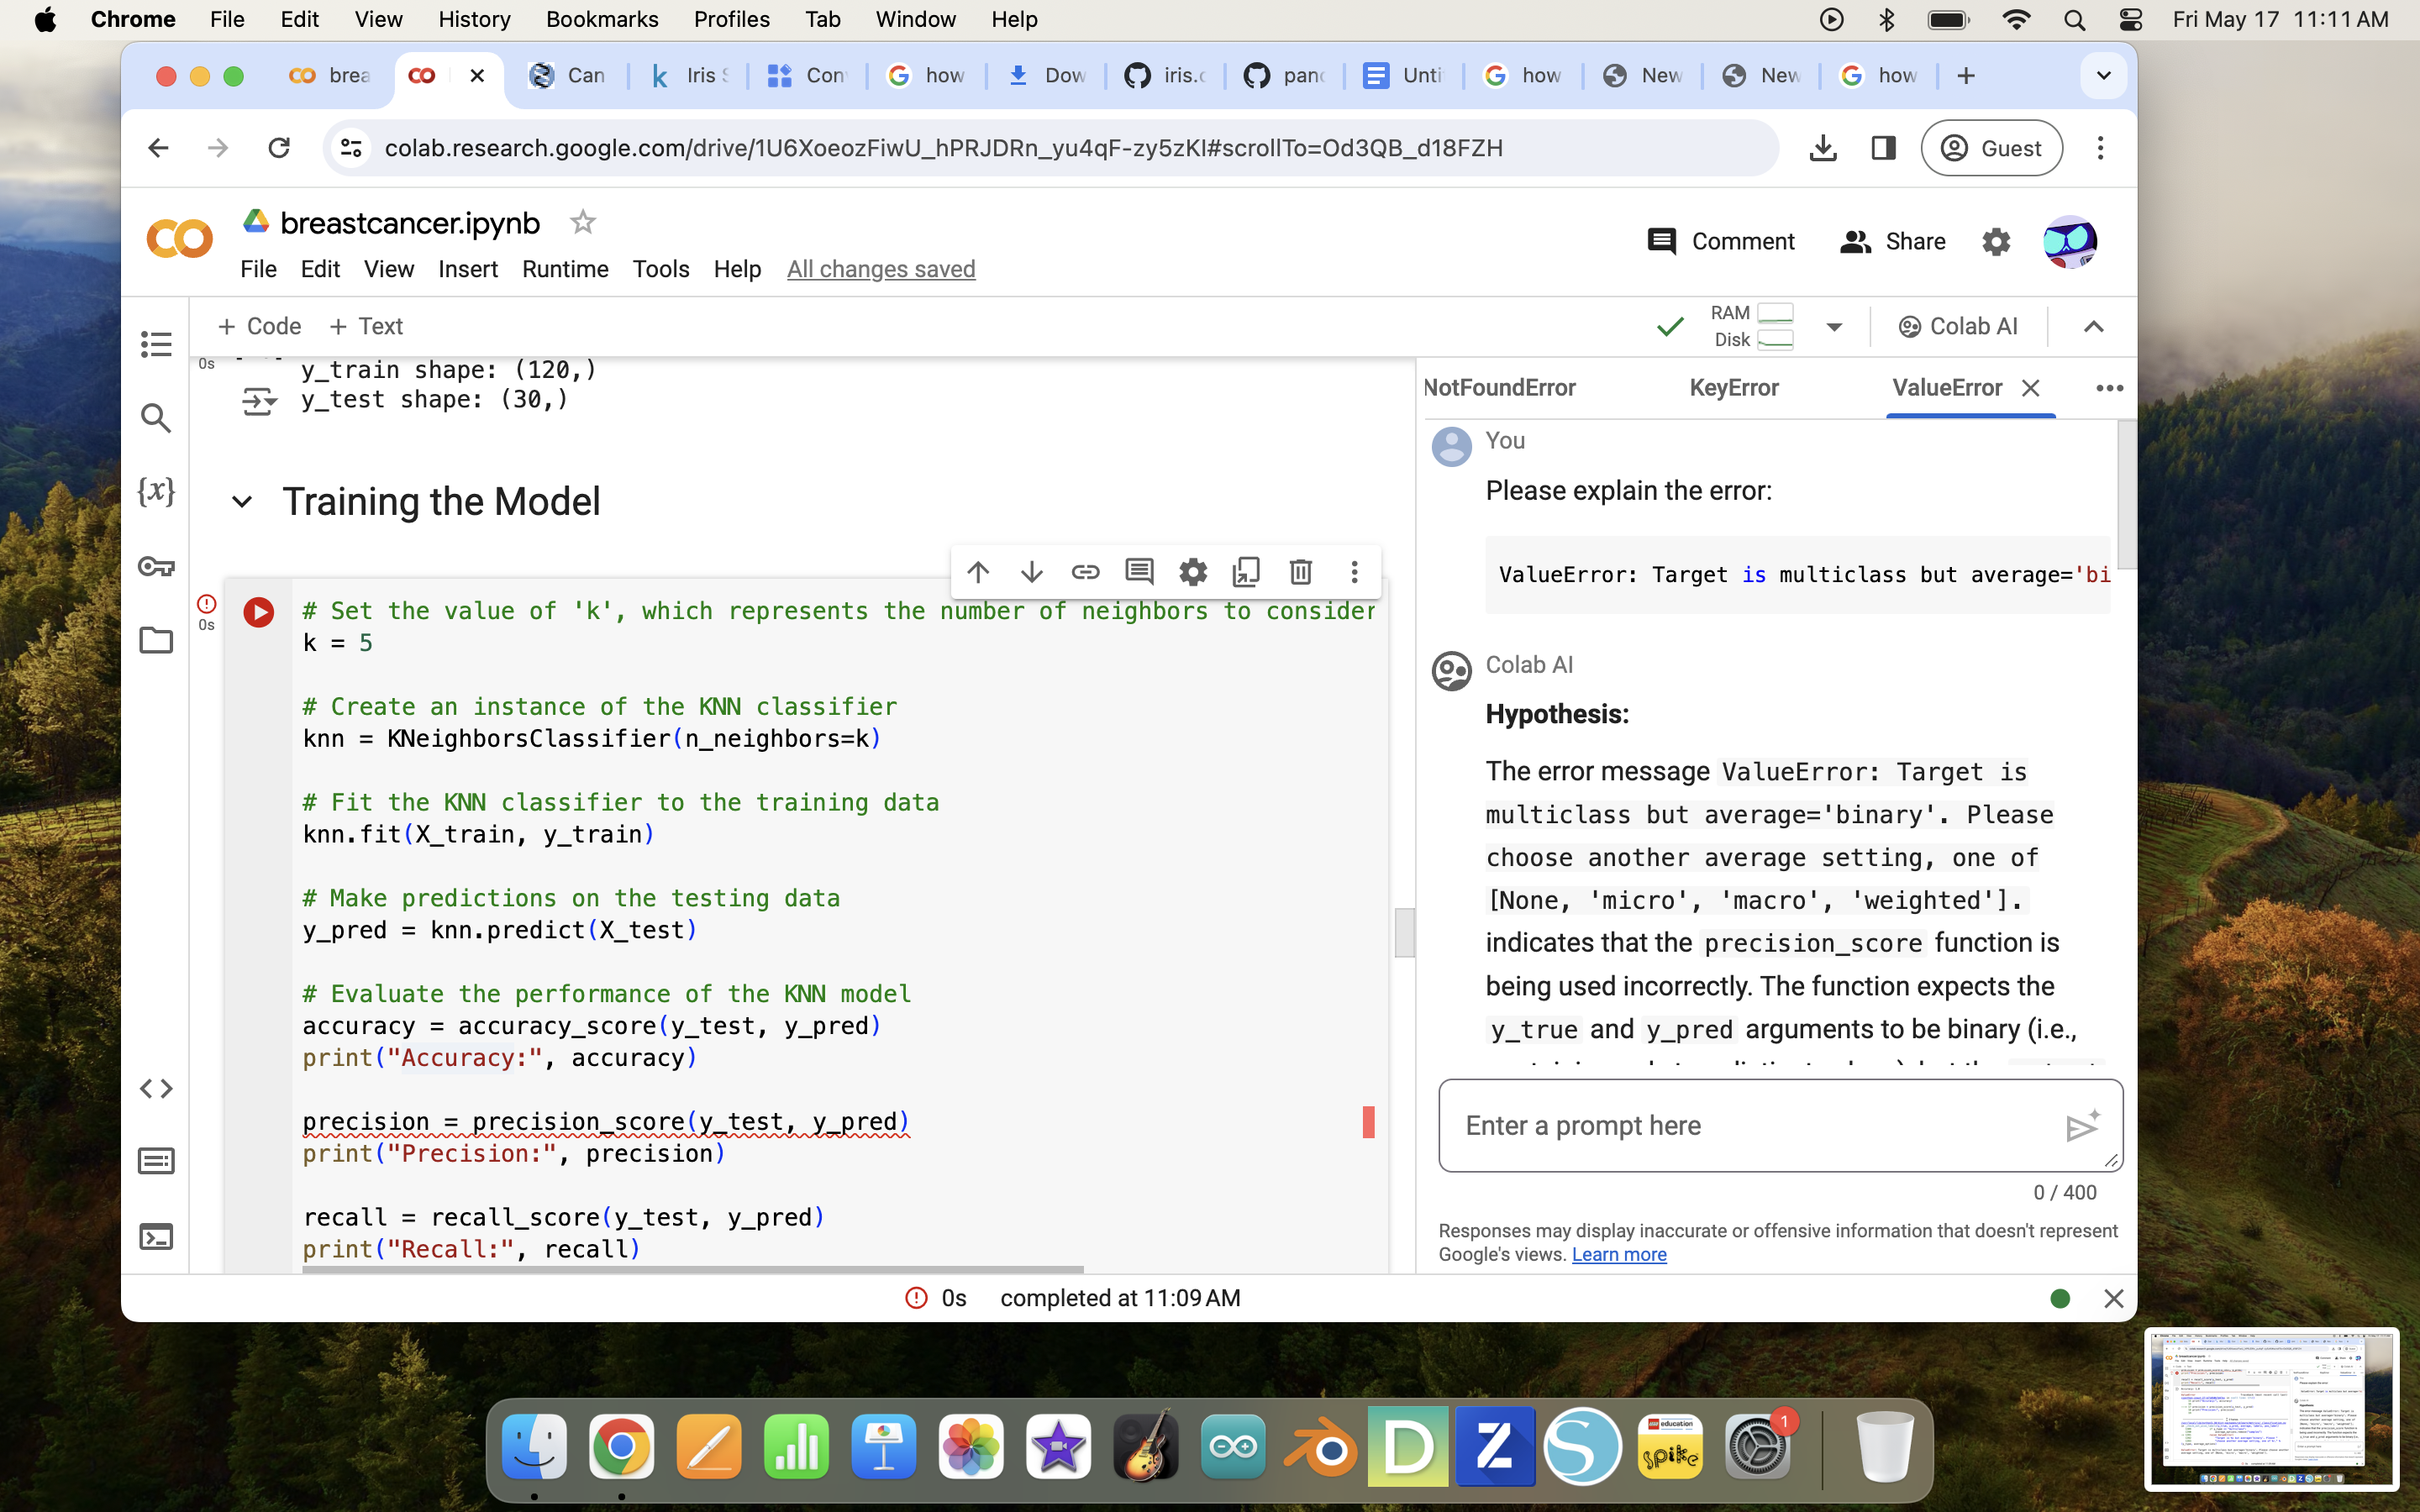
Task: Open the files folder icon
Action: pos(156,640)
